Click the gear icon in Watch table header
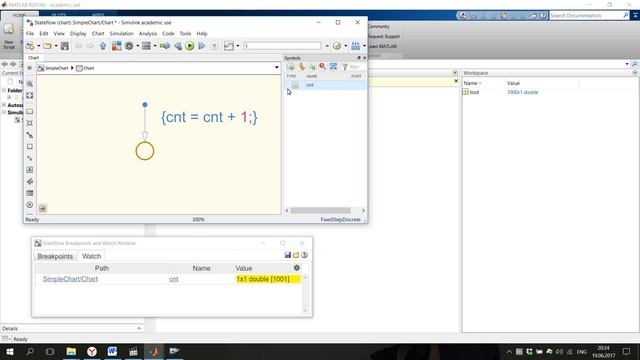Viewport: 640px width, 360px height. click(x=297, y=268)
